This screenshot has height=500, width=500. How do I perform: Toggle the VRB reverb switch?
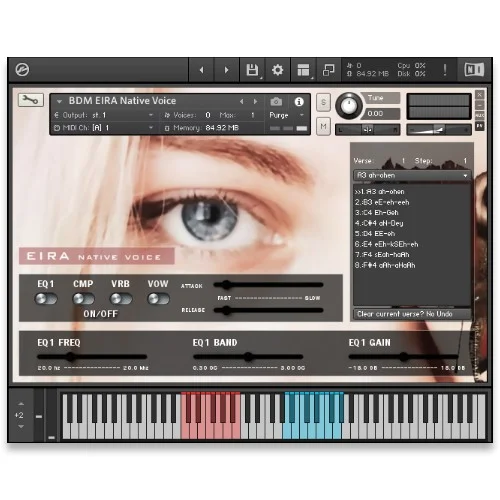pyautogui.click(x=121, y=299)
